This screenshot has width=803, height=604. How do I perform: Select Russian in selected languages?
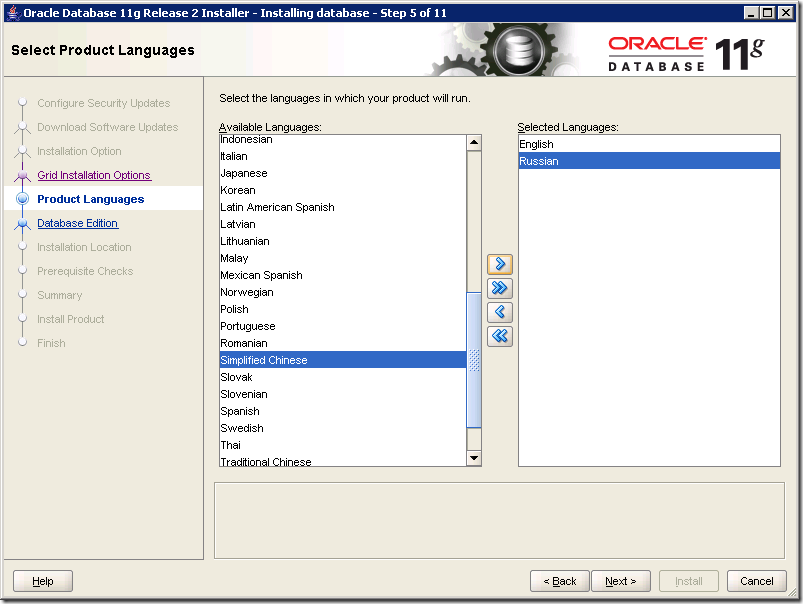pos(649,161)
